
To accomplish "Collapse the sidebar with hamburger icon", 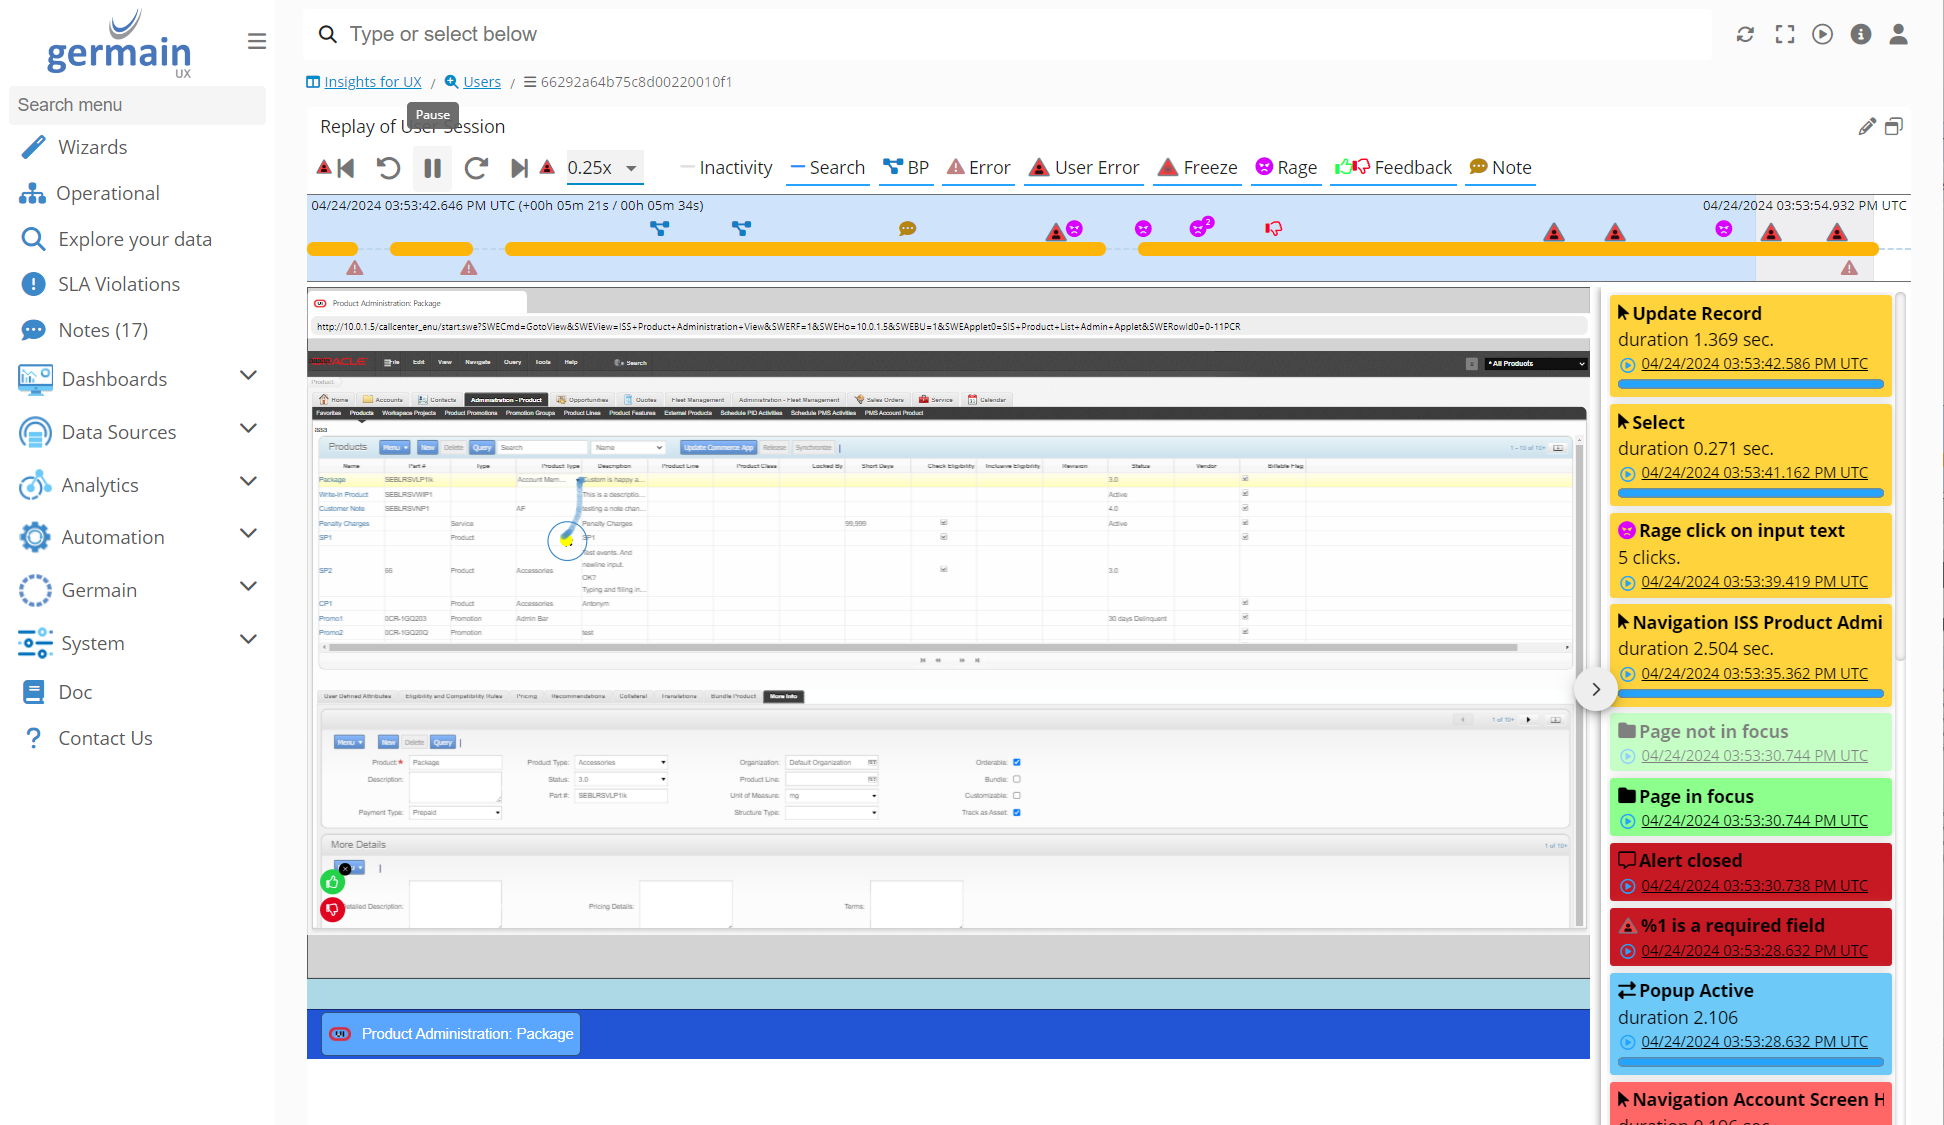I will (x=257, y=41).
